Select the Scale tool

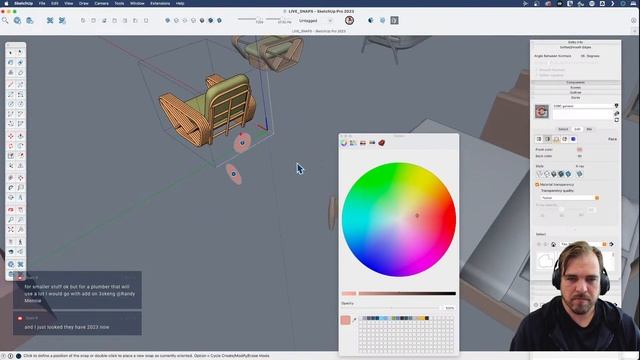(x=11, y=156)
